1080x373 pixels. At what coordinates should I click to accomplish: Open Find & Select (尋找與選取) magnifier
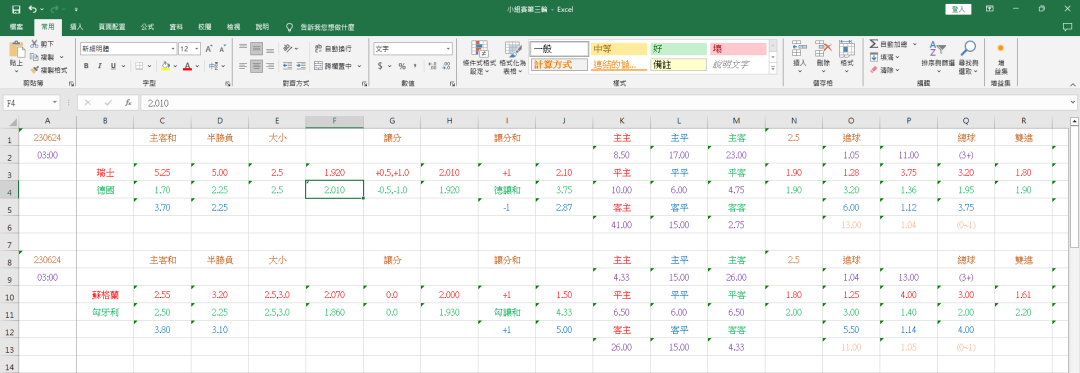click(968, 57)
